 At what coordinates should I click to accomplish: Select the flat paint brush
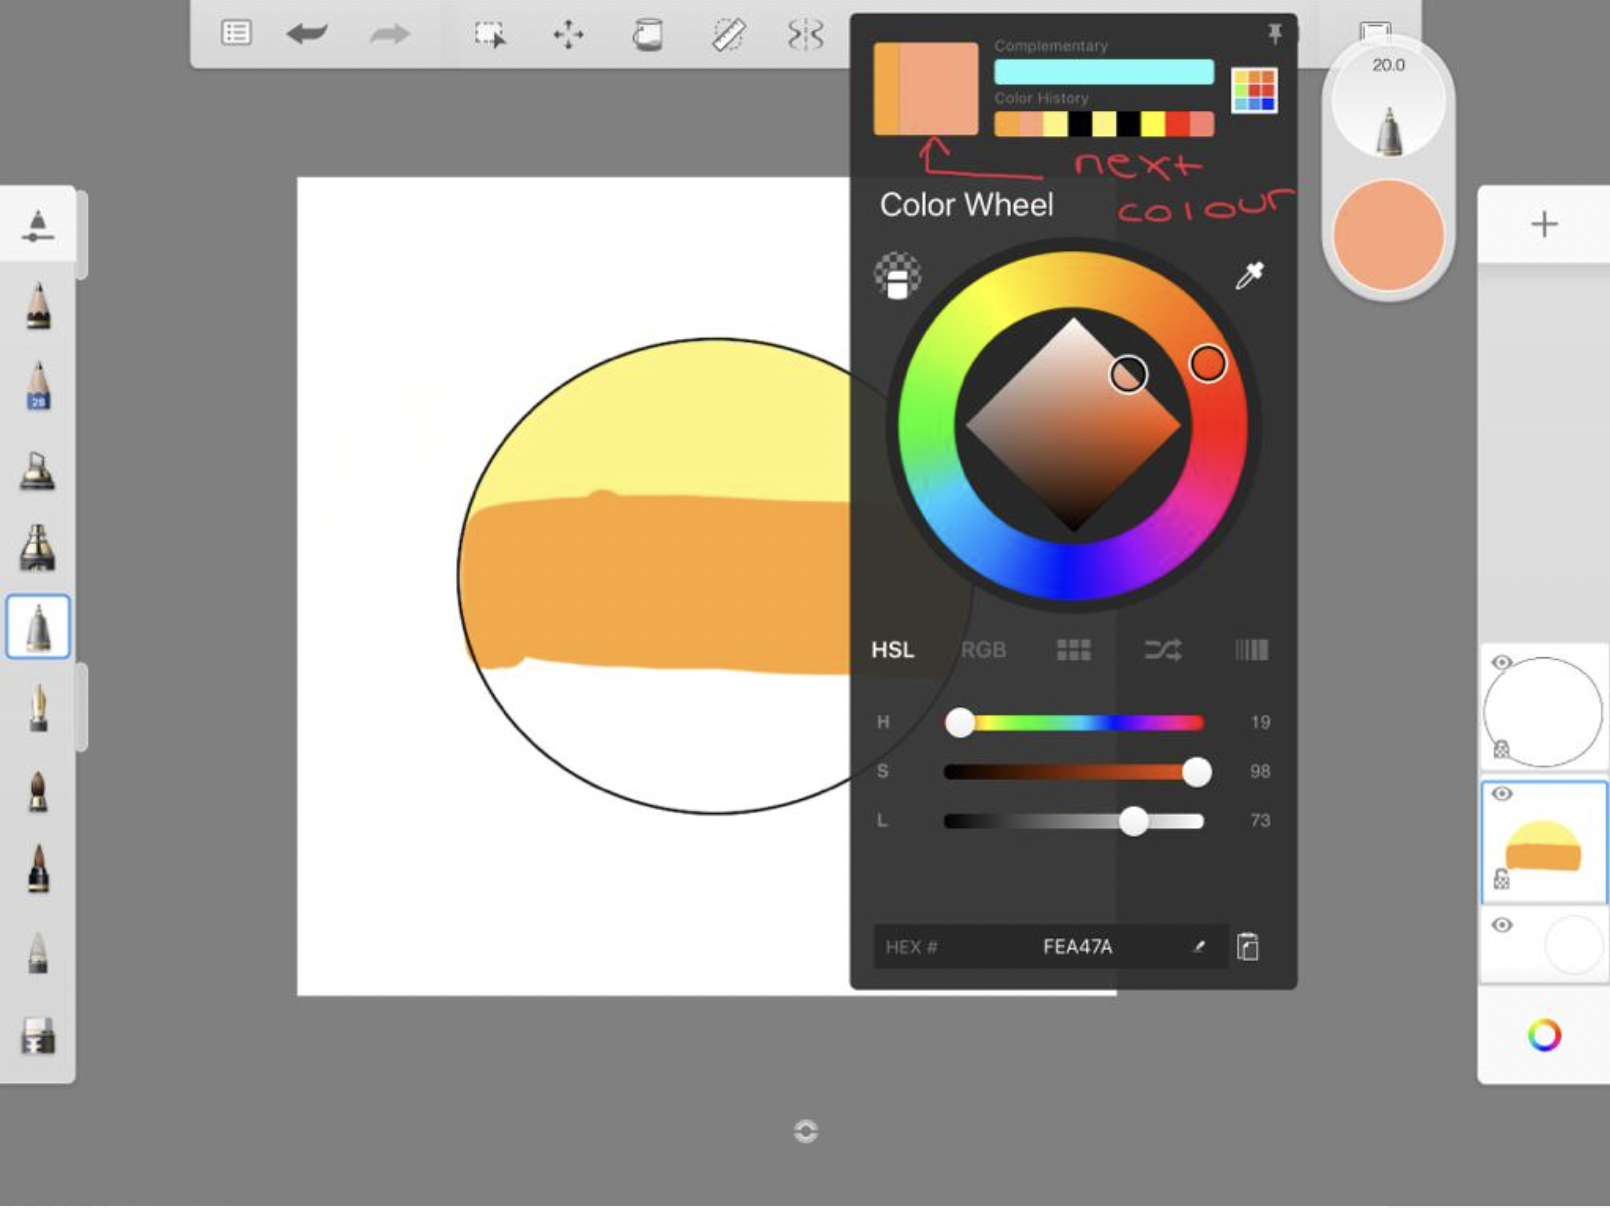pos(37,868)
